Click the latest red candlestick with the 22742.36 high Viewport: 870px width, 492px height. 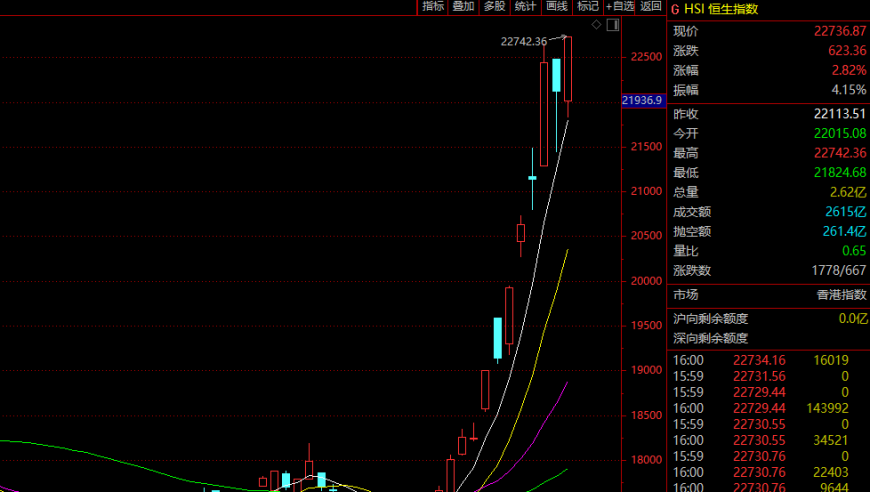click(x=568, y=69)
